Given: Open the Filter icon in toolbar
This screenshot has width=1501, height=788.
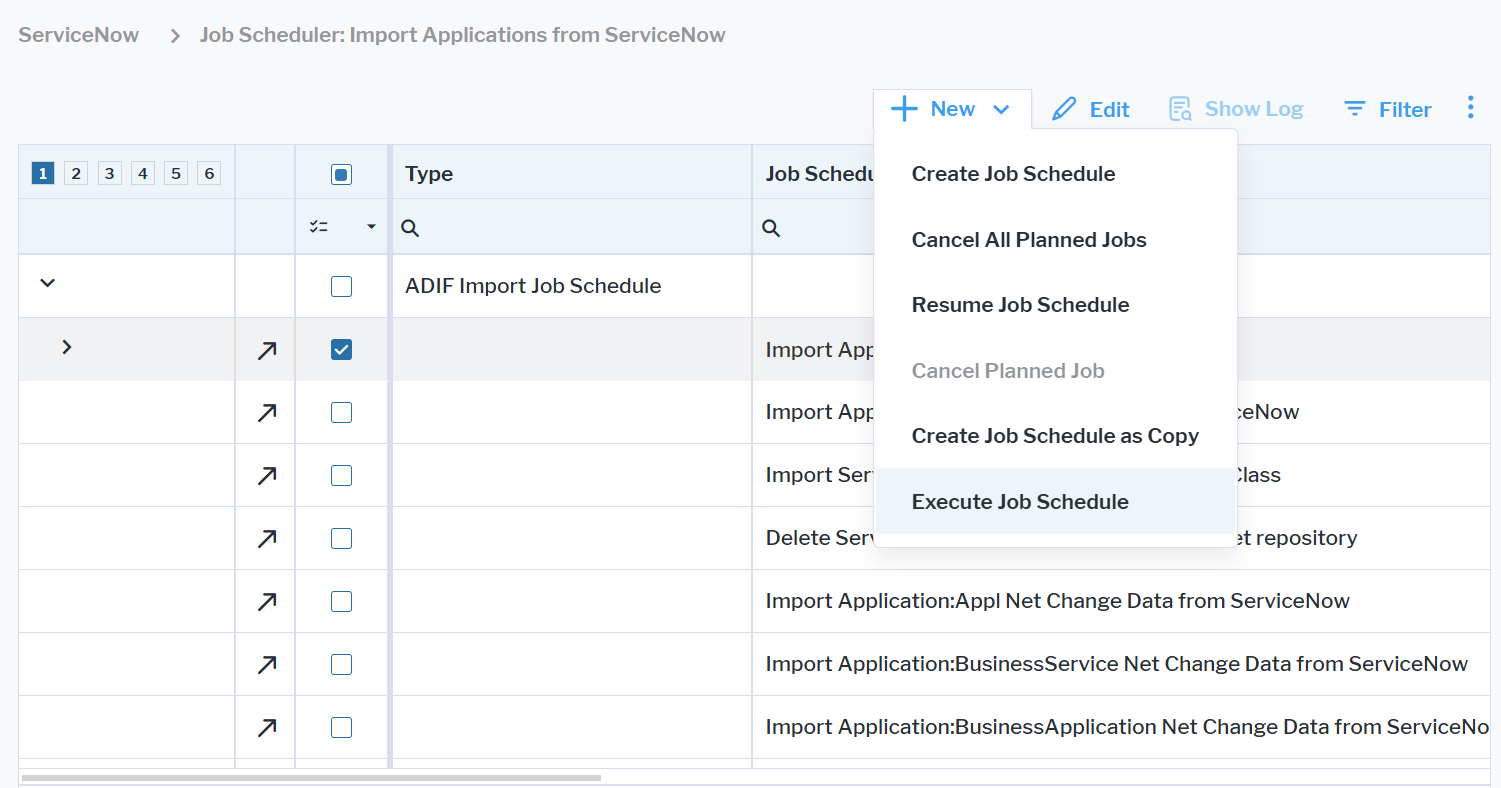Looking at the screenshot, I should pyautogui.click(x=1355, y=109).
